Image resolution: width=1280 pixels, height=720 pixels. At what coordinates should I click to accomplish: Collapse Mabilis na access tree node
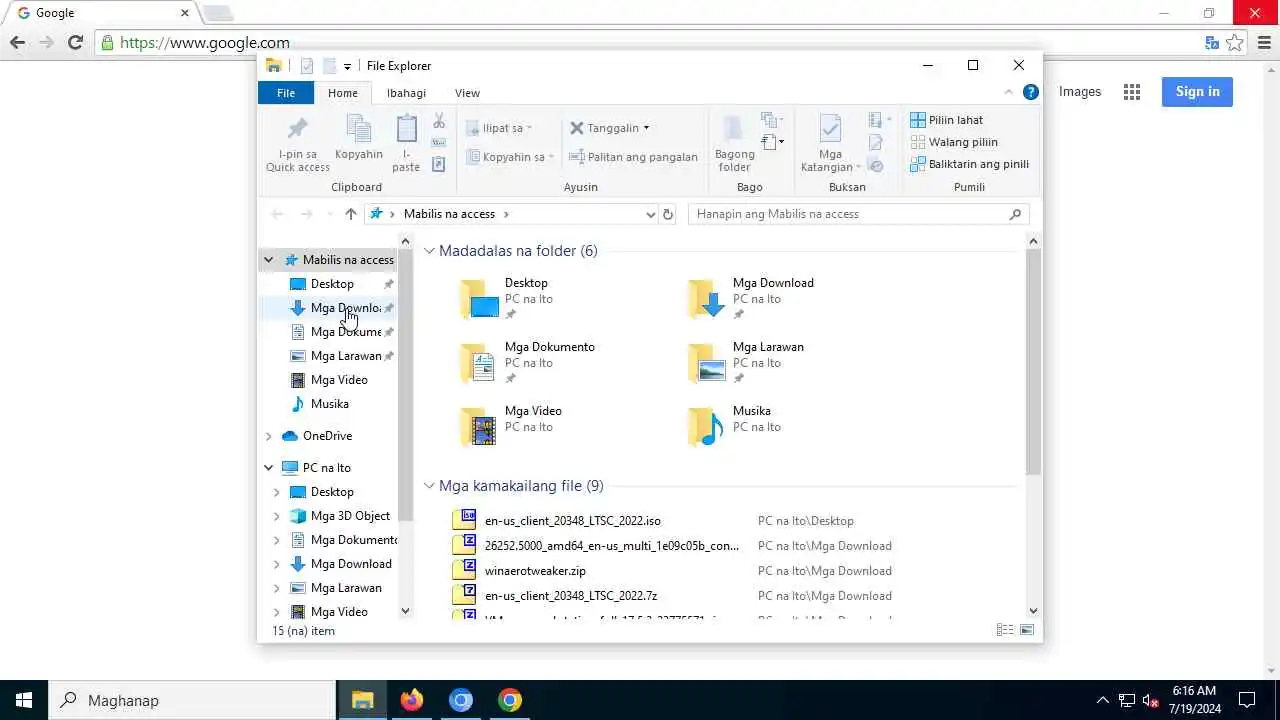point(268,260)
